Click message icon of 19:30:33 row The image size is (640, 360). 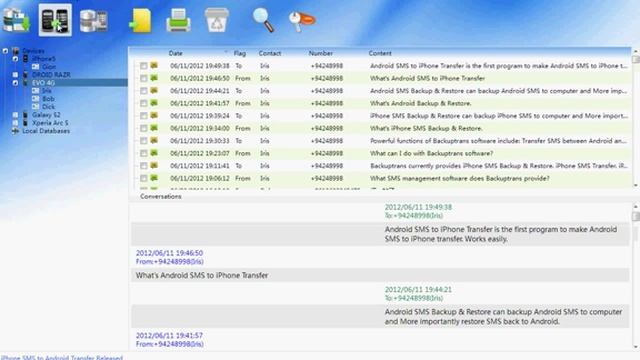(154, 140)
